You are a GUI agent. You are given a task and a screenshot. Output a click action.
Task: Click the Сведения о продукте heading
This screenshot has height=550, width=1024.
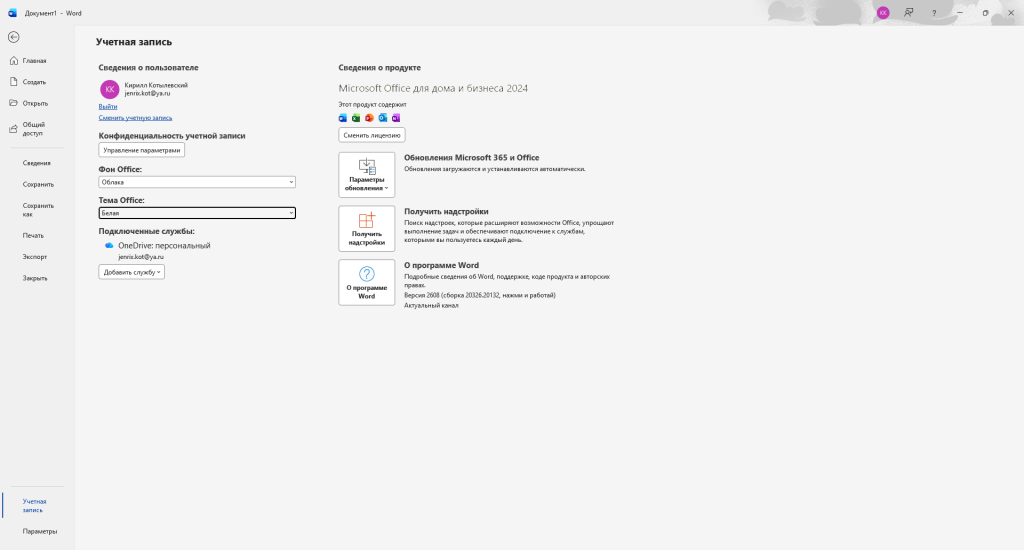pos(379,67)
